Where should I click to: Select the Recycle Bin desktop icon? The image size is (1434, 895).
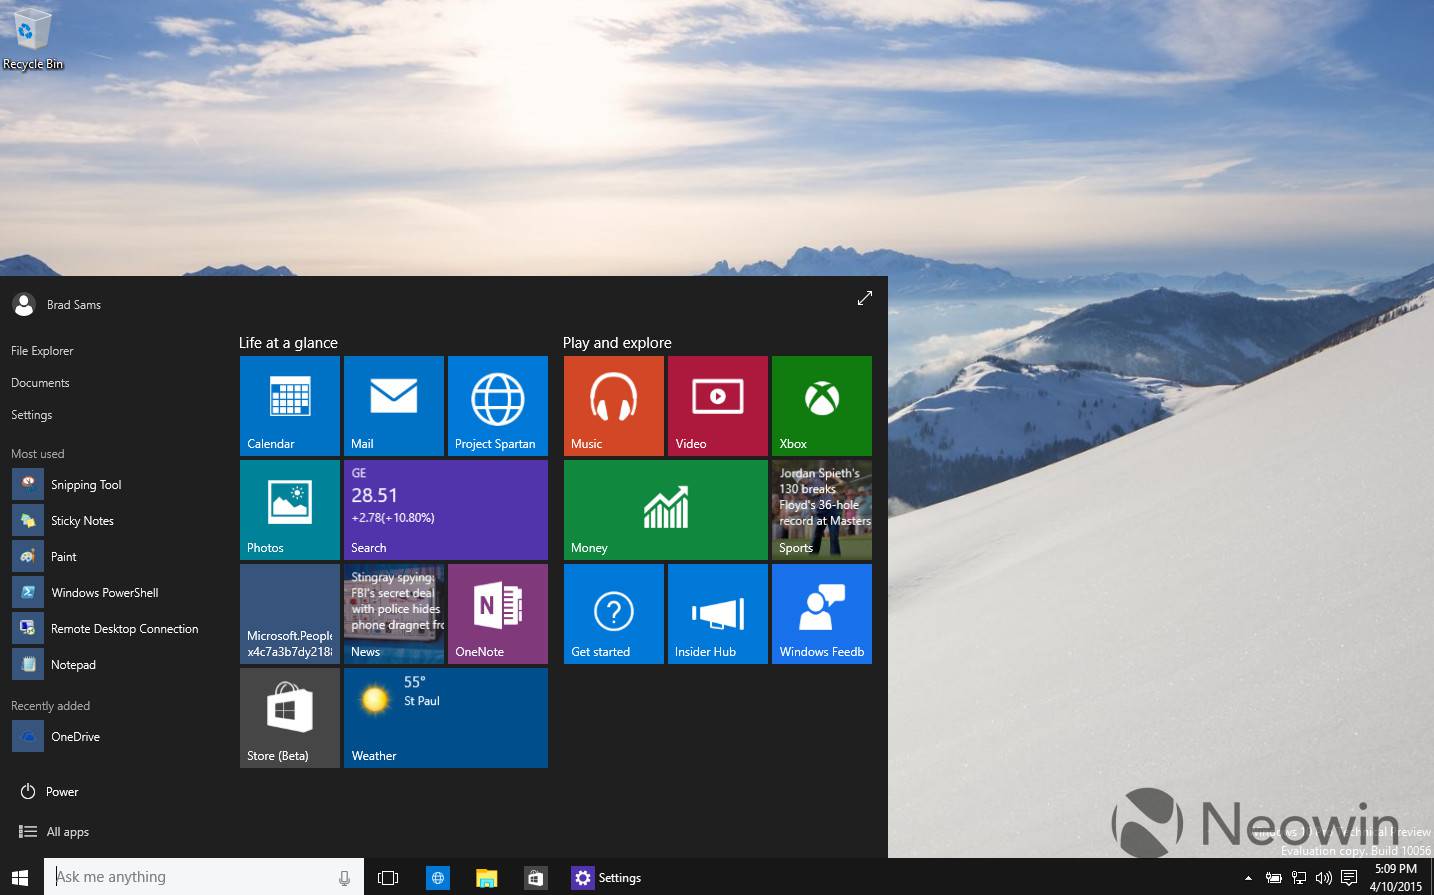pos(32,40)
